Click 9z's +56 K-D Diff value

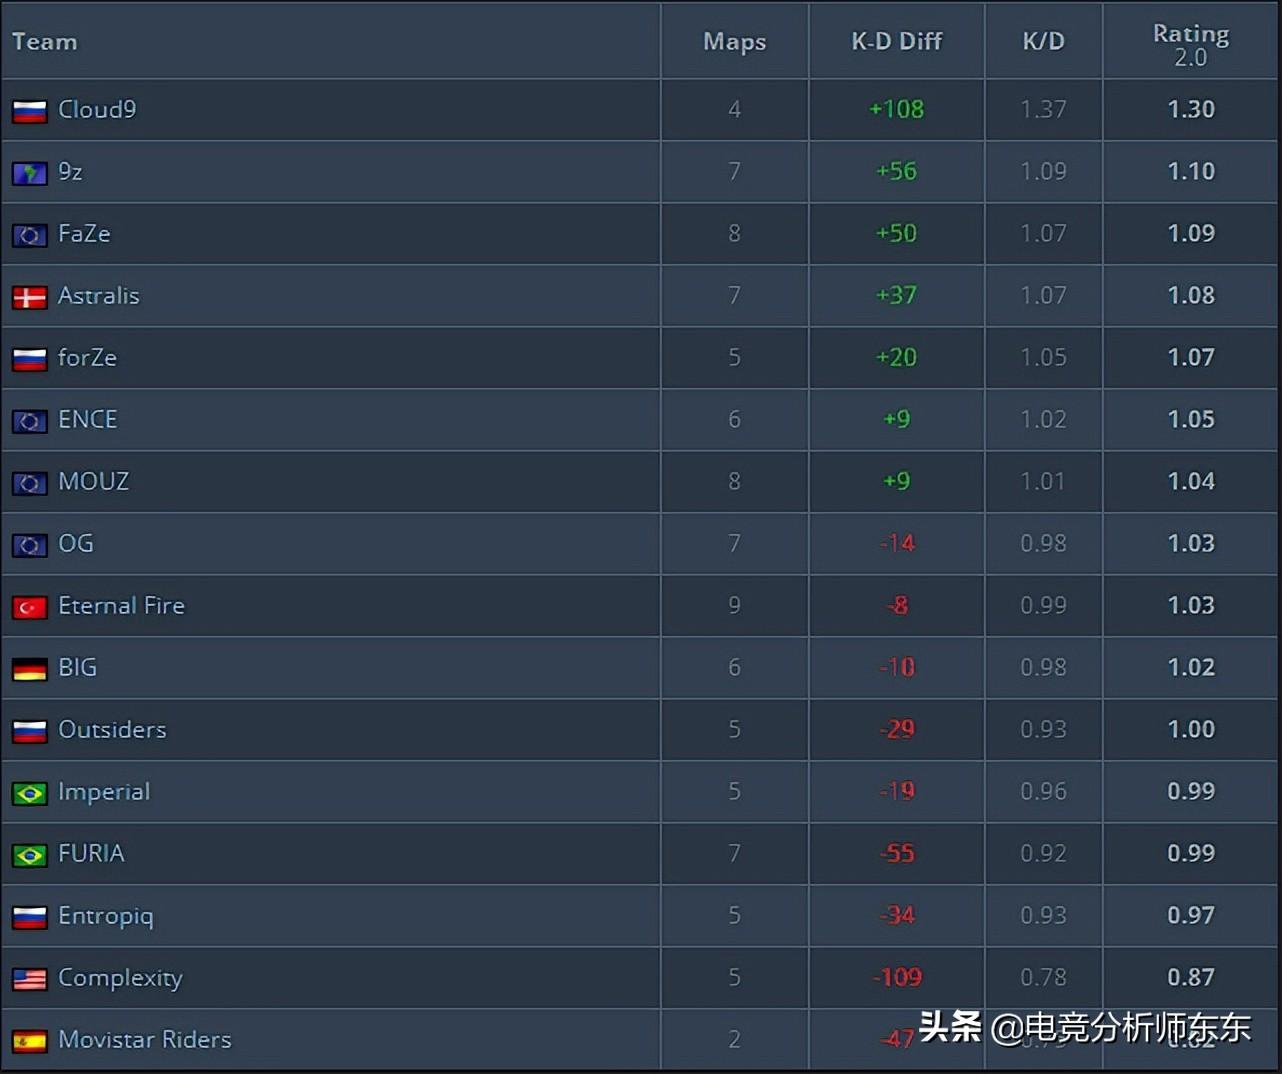[x=896, y=171]
